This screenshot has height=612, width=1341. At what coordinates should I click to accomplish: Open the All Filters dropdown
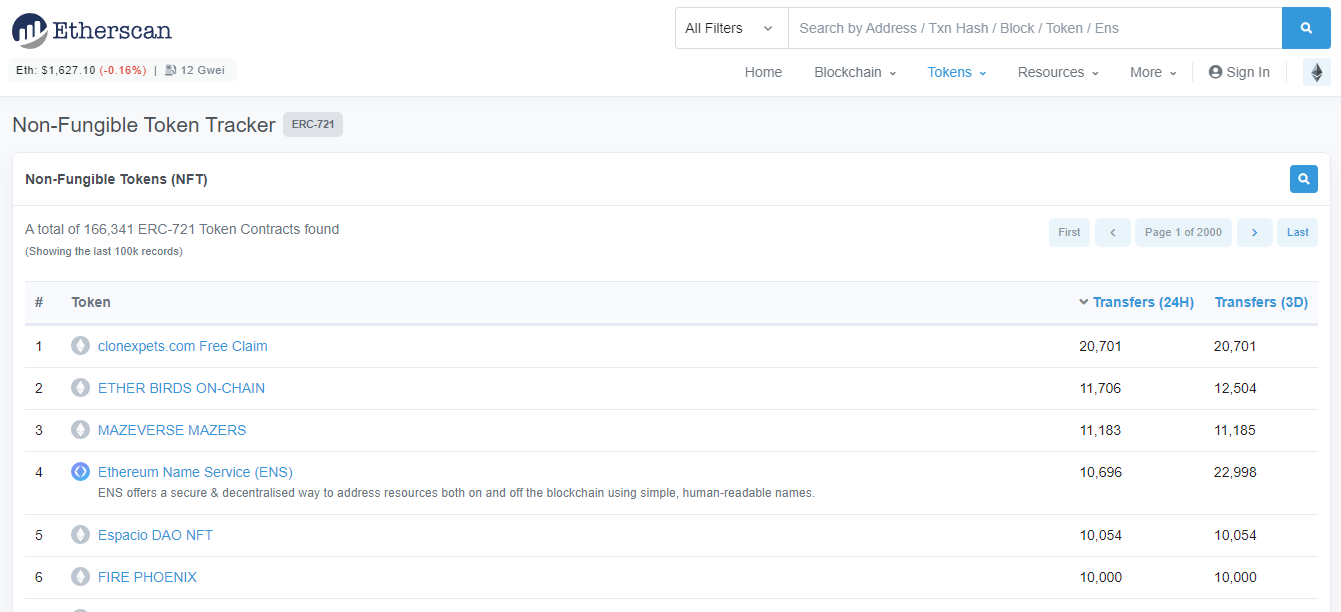click(x=732, y=28)
